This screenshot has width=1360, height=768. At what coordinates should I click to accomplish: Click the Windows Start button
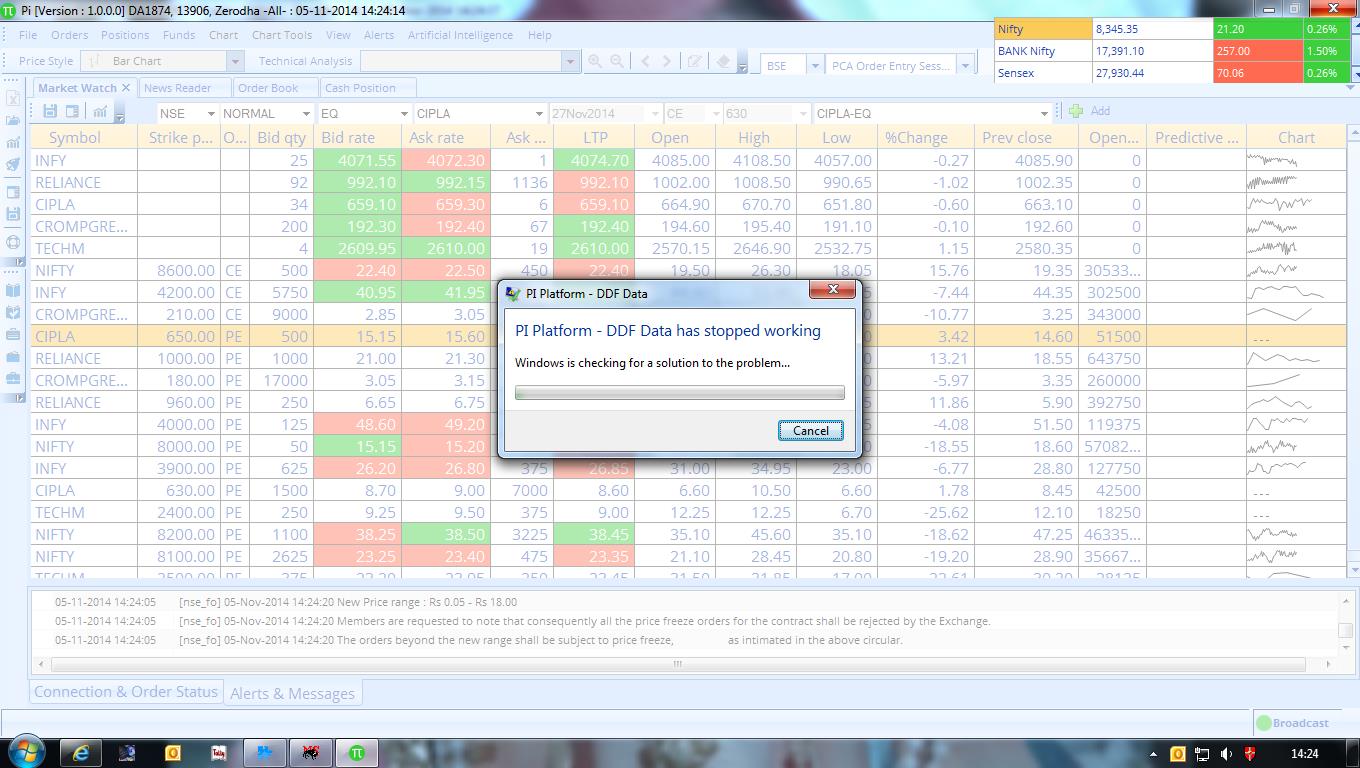coord(25,750)
